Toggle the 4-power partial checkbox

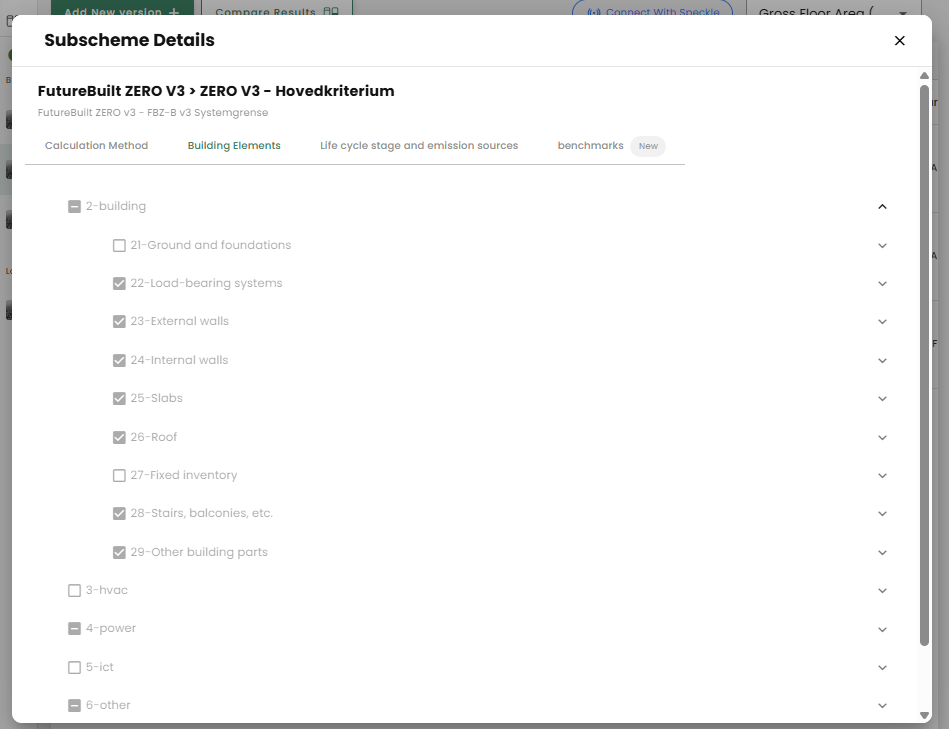click(74, 629)
